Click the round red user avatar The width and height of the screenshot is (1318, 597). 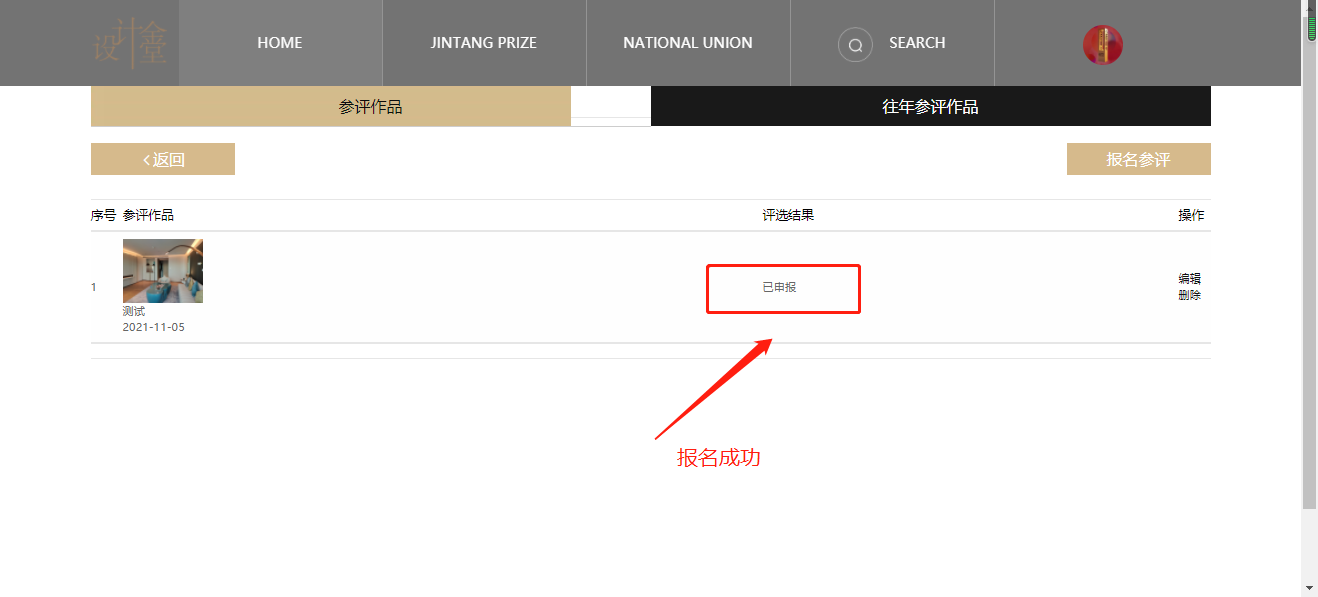[x=1103, y=45]
